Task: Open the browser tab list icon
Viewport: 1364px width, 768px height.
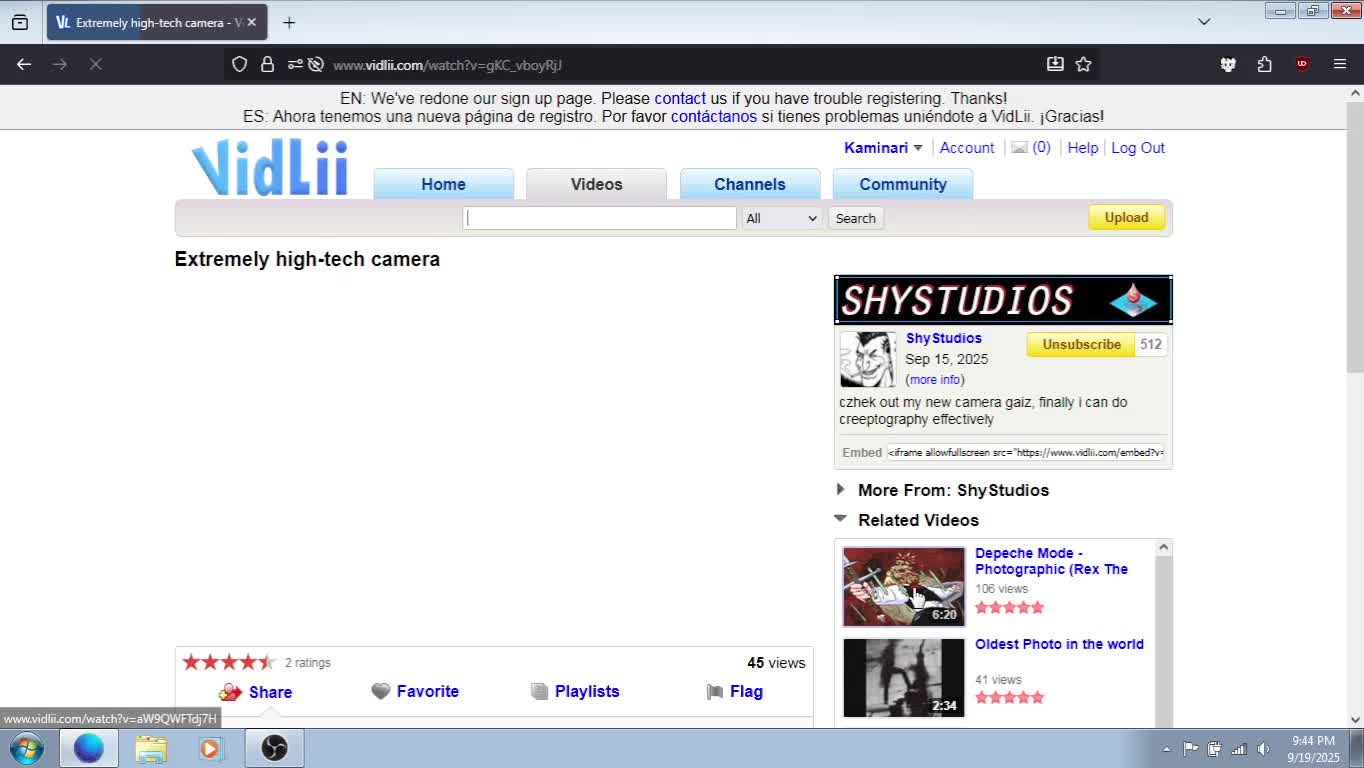Action: [x=20, y=22]
